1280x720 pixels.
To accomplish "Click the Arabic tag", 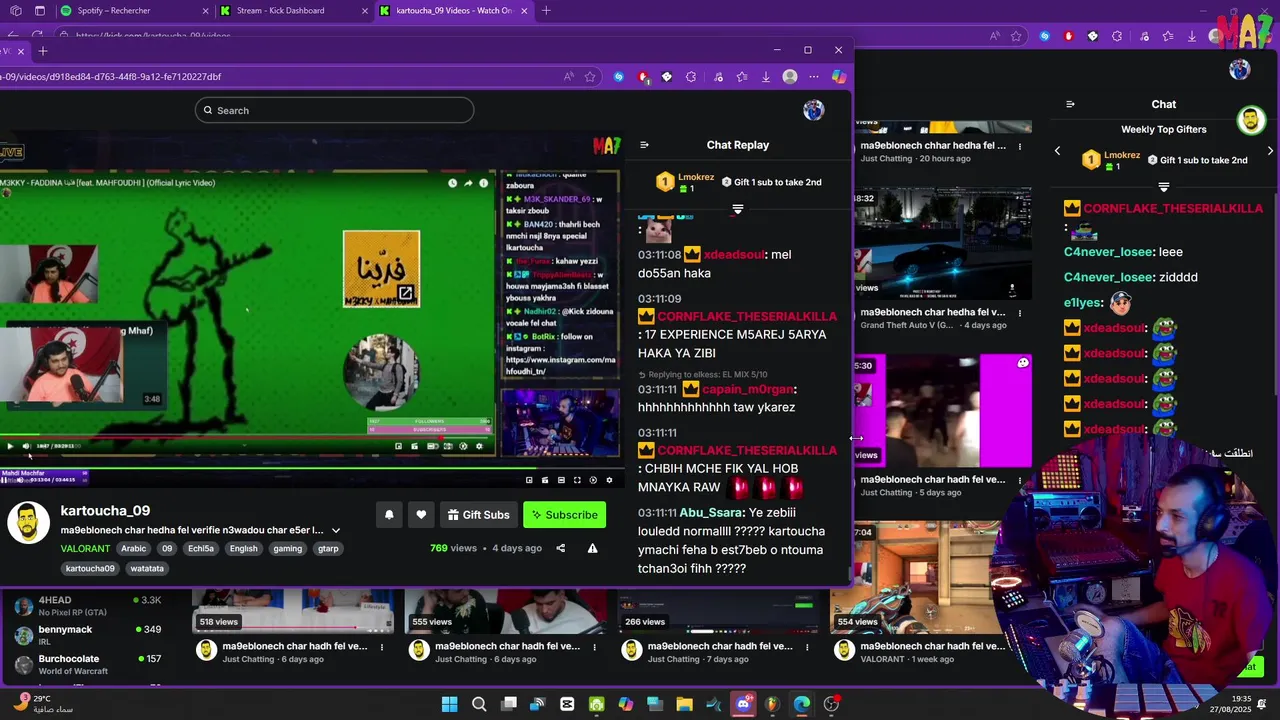I will click(133, 548).
